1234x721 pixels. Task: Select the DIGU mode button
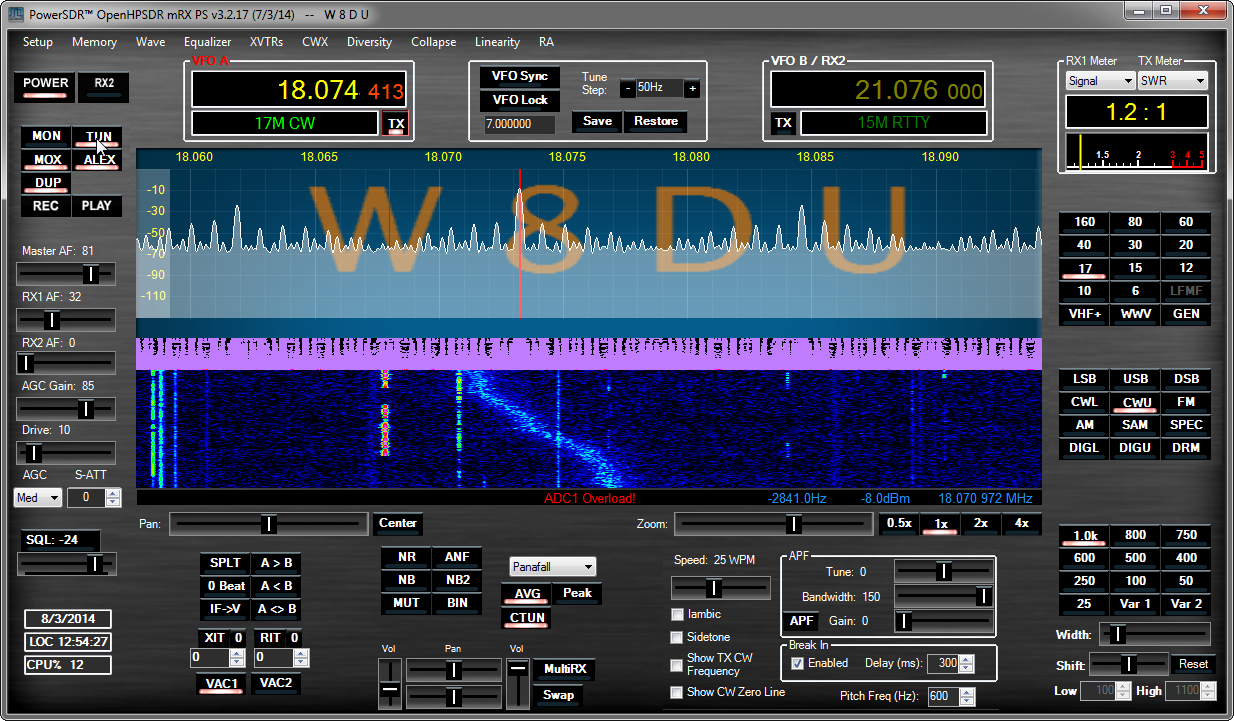pyautogui.click(x=1135, y=448)
